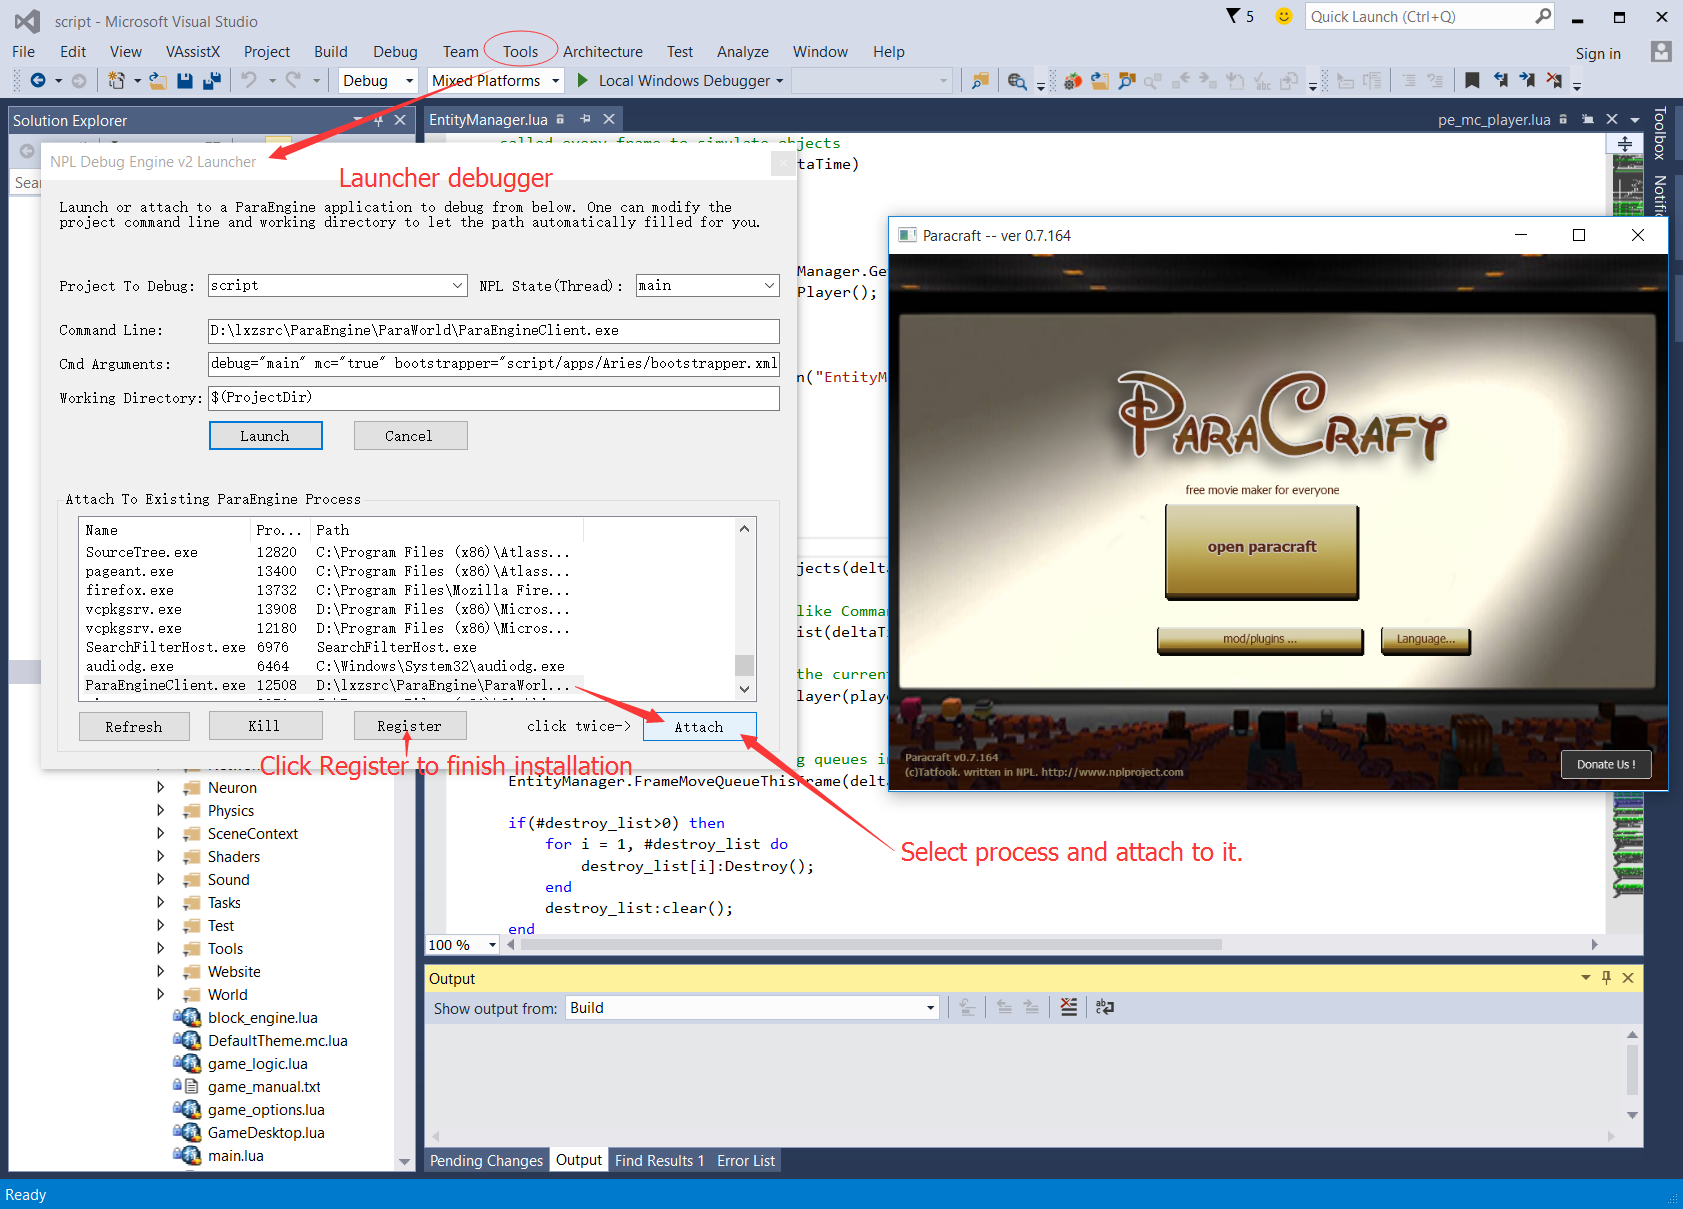1683x1209 pixels.
Task: Click the notifications flag icon
Action: click(x=1233, y=16)
